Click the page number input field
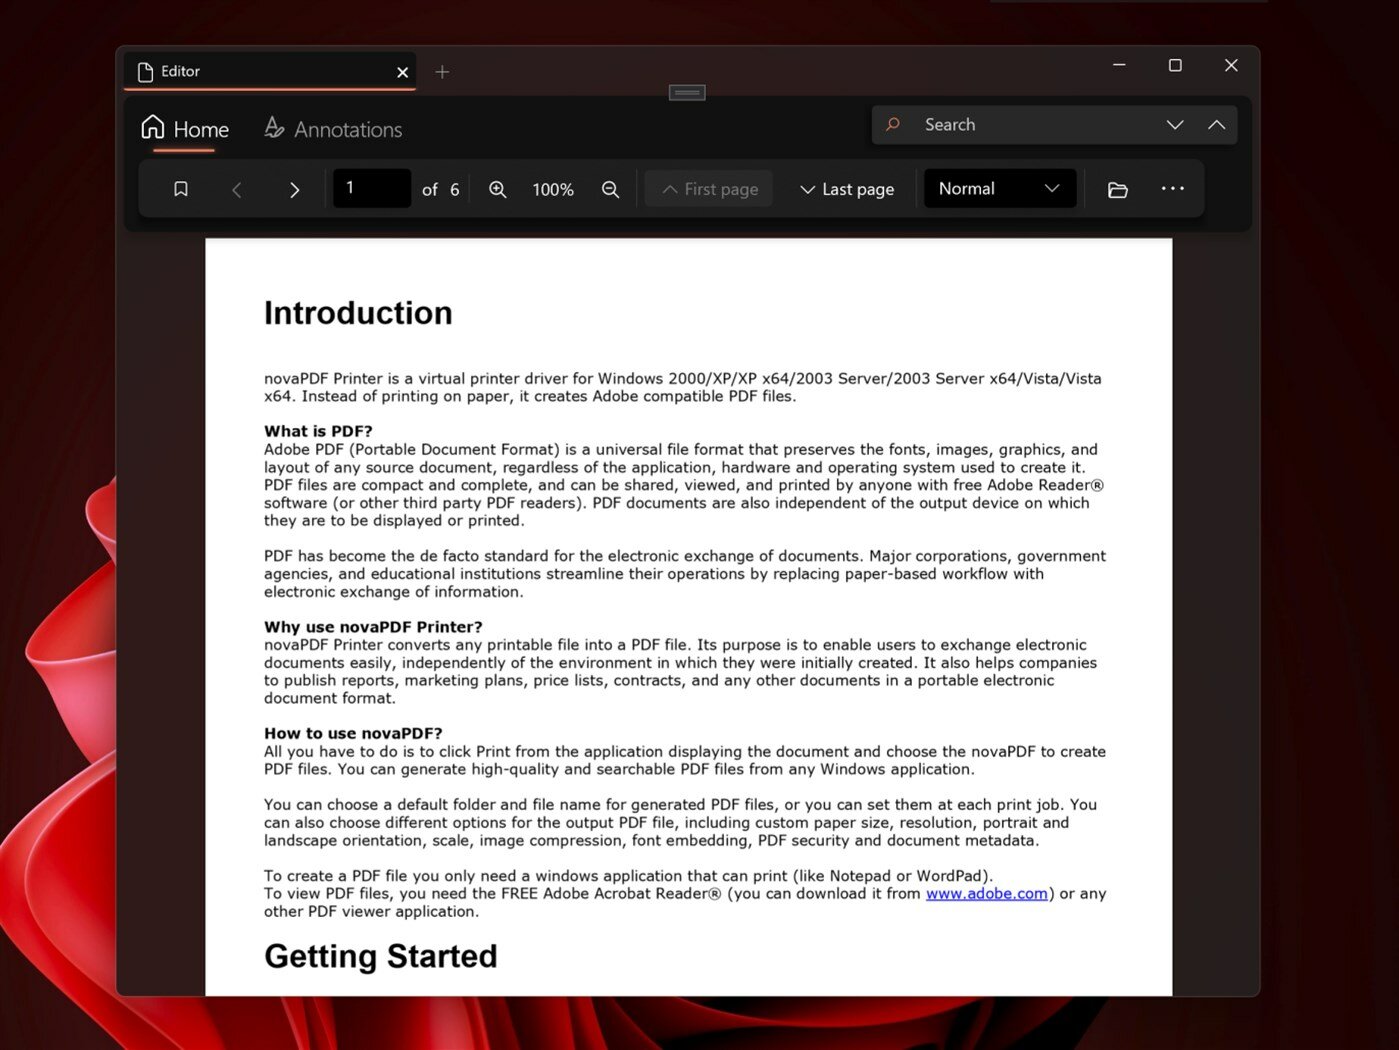This screenshot has height=1050, width=1399. (371, 188)
